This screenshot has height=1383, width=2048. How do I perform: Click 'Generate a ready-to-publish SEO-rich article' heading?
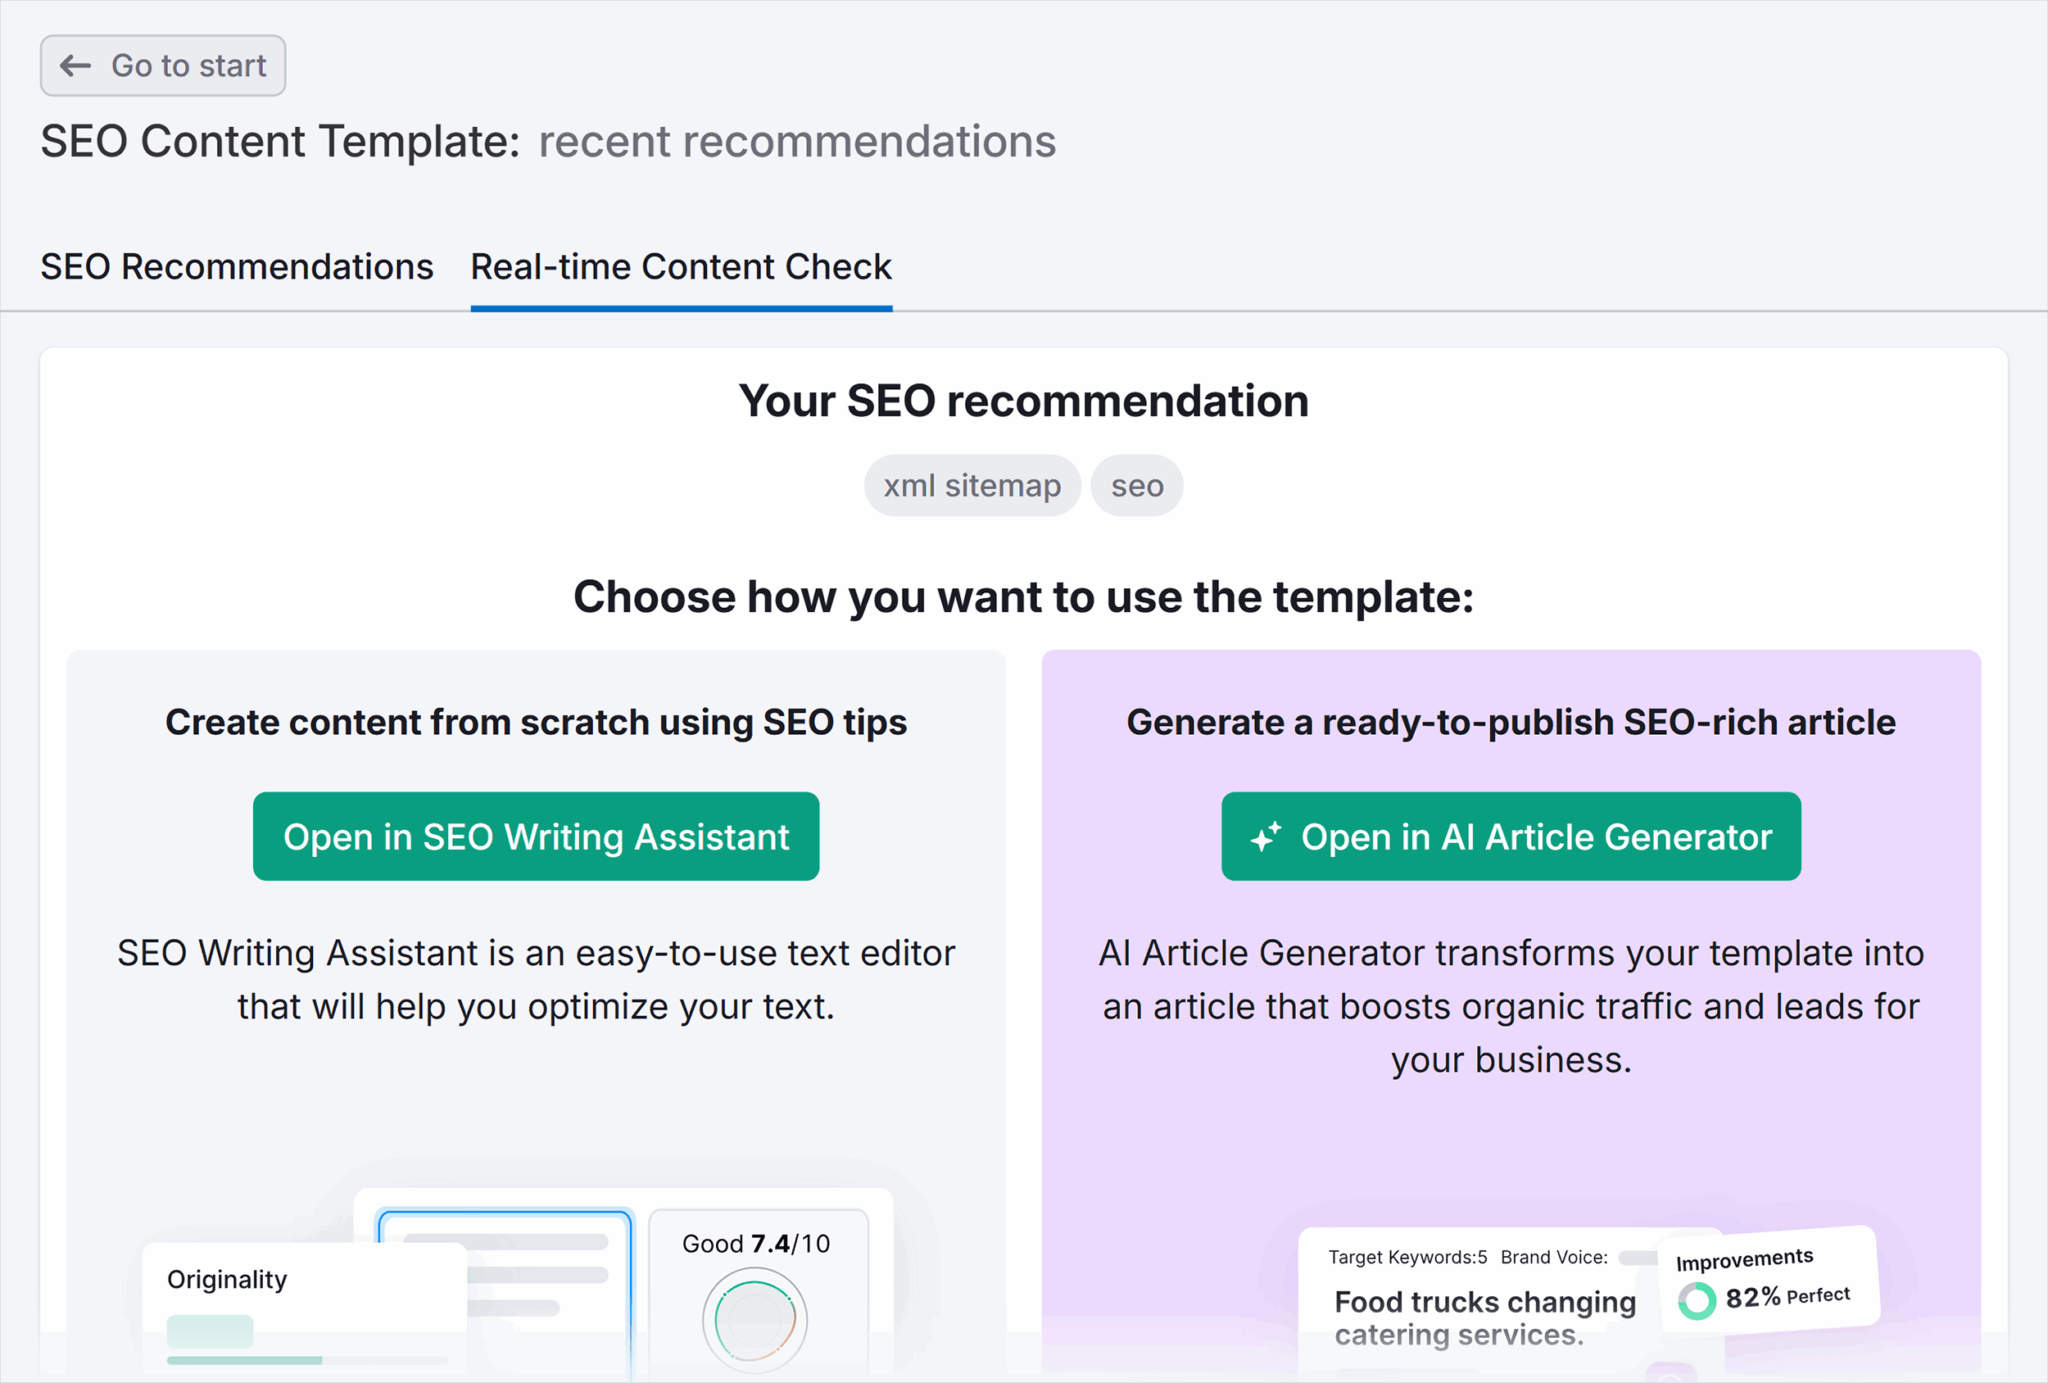click(x=1511, y=722)
